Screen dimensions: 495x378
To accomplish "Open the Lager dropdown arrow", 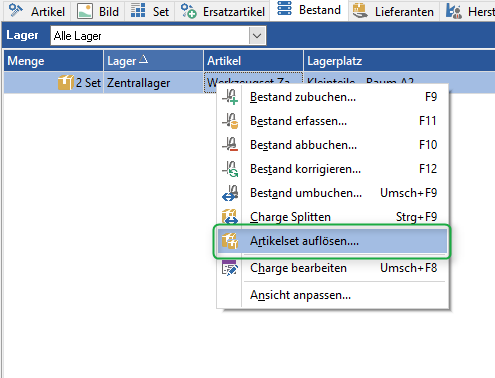I will [x=257, y=35].
